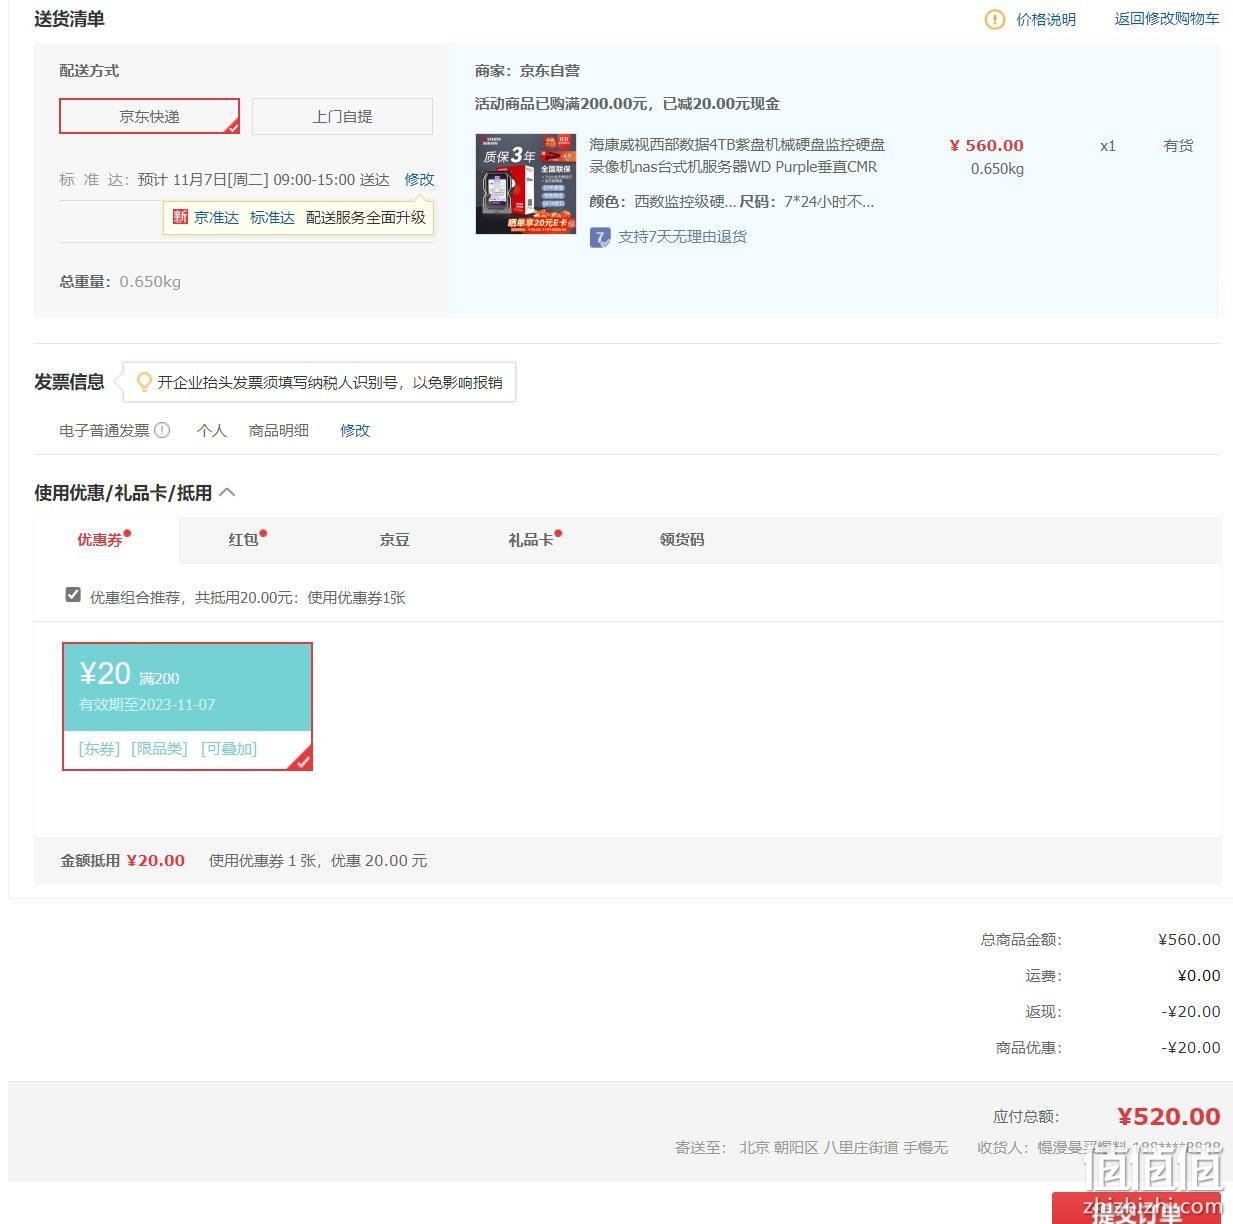Open 标准达 delivery service link
This screenshot has height=1224, width=1233.
tap(272, 217)
